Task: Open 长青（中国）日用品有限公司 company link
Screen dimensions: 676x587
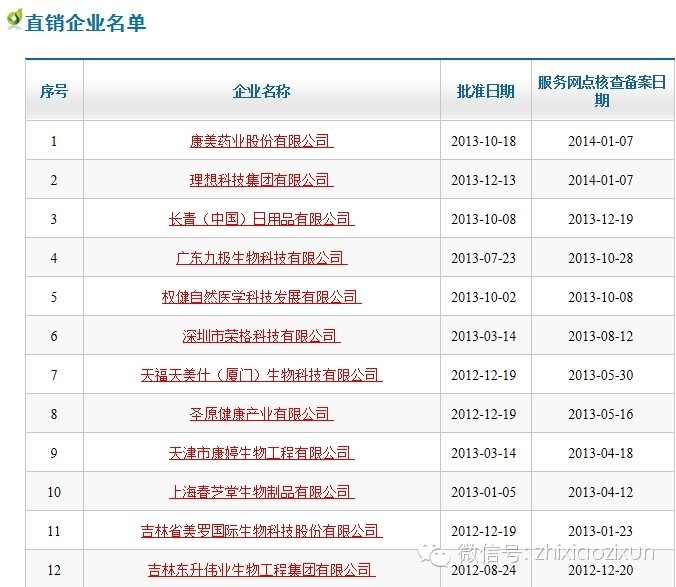Action: click(262, 219)
